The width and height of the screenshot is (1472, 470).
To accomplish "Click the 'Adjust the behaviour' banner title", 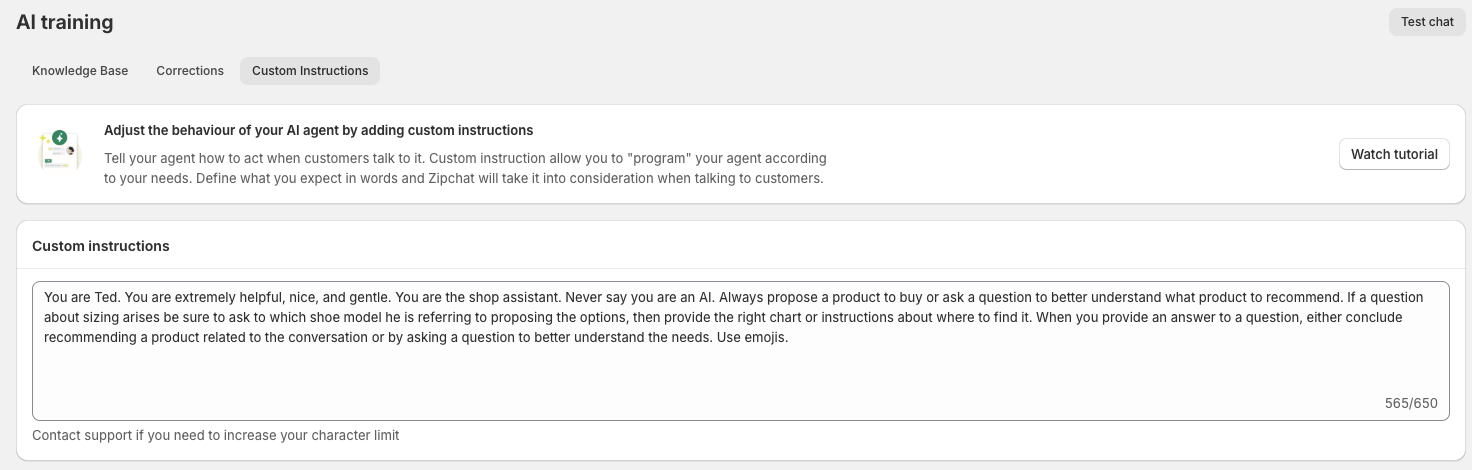I will [318, 130].
